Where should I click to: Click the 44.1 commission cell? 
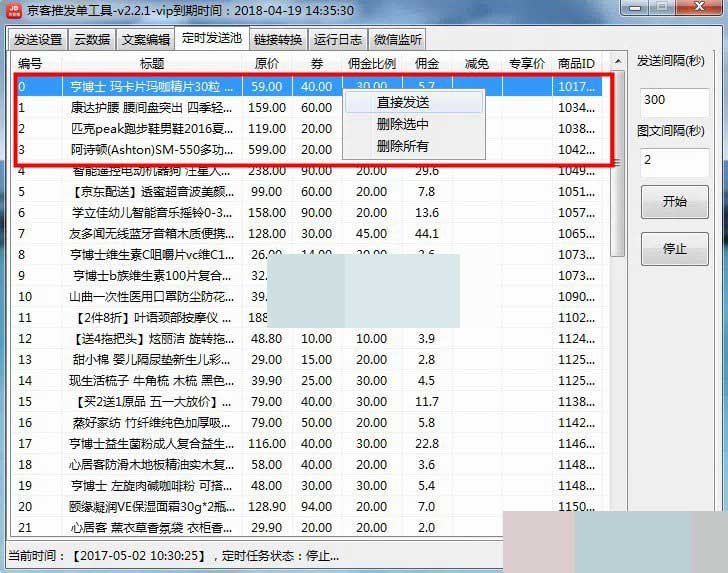pyautogui.click(x=427, y=234)
